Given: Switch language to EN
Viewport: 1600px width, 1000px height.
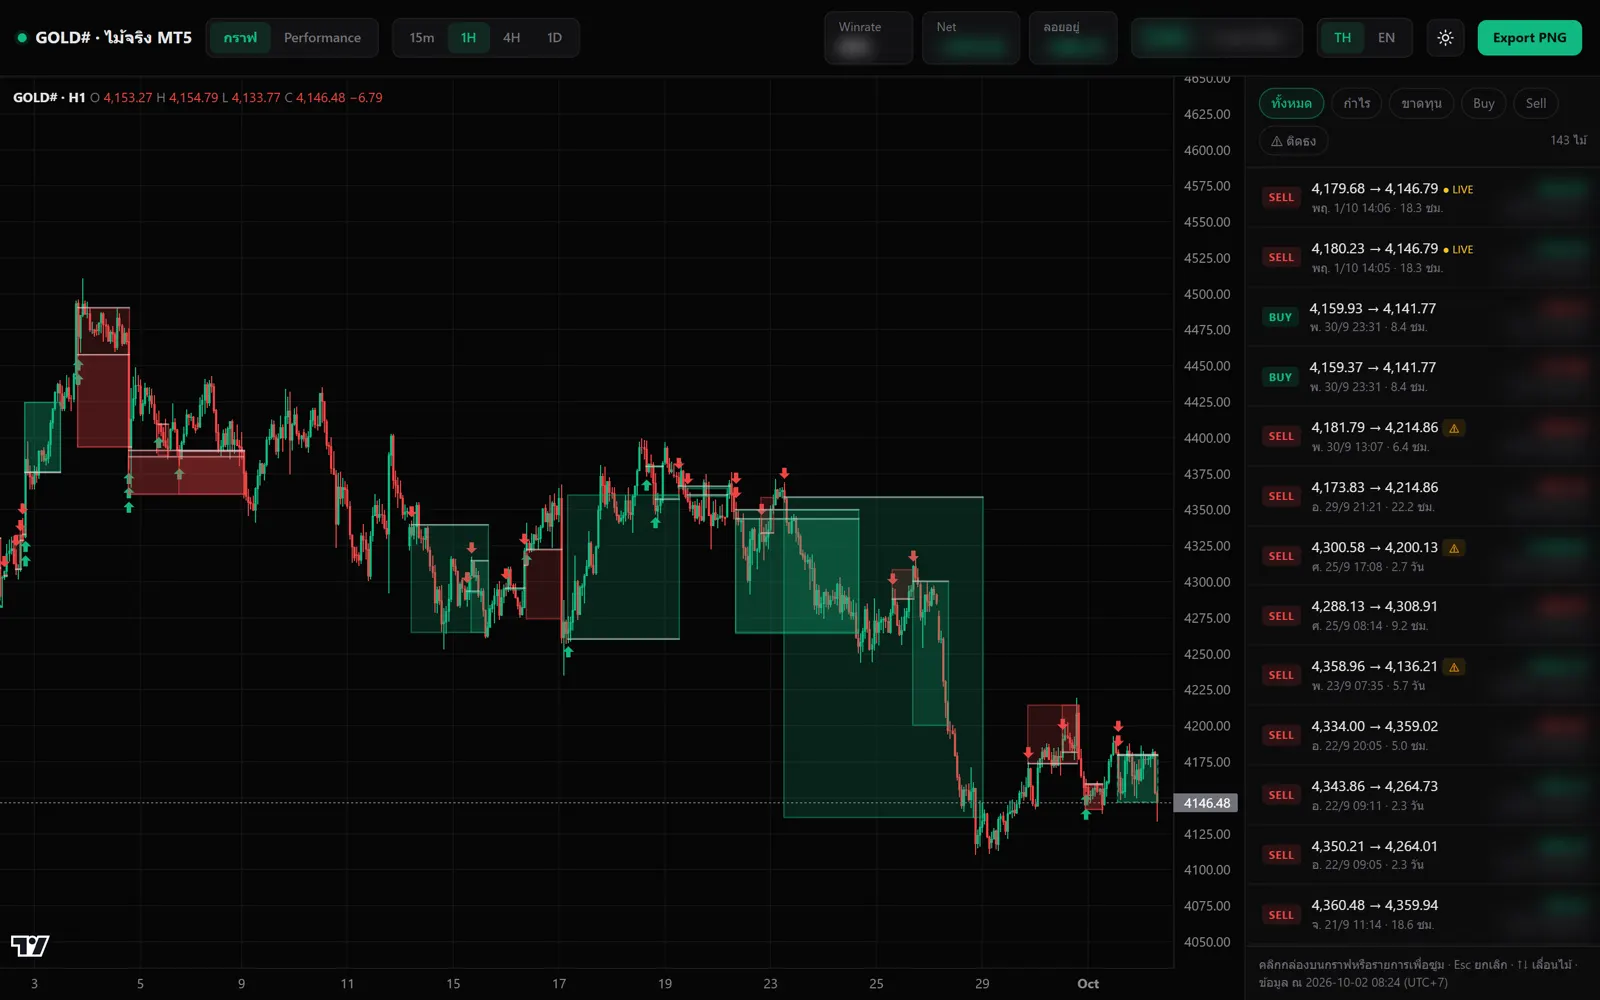Looking at the screenshot, I should tap(1386, 38).
